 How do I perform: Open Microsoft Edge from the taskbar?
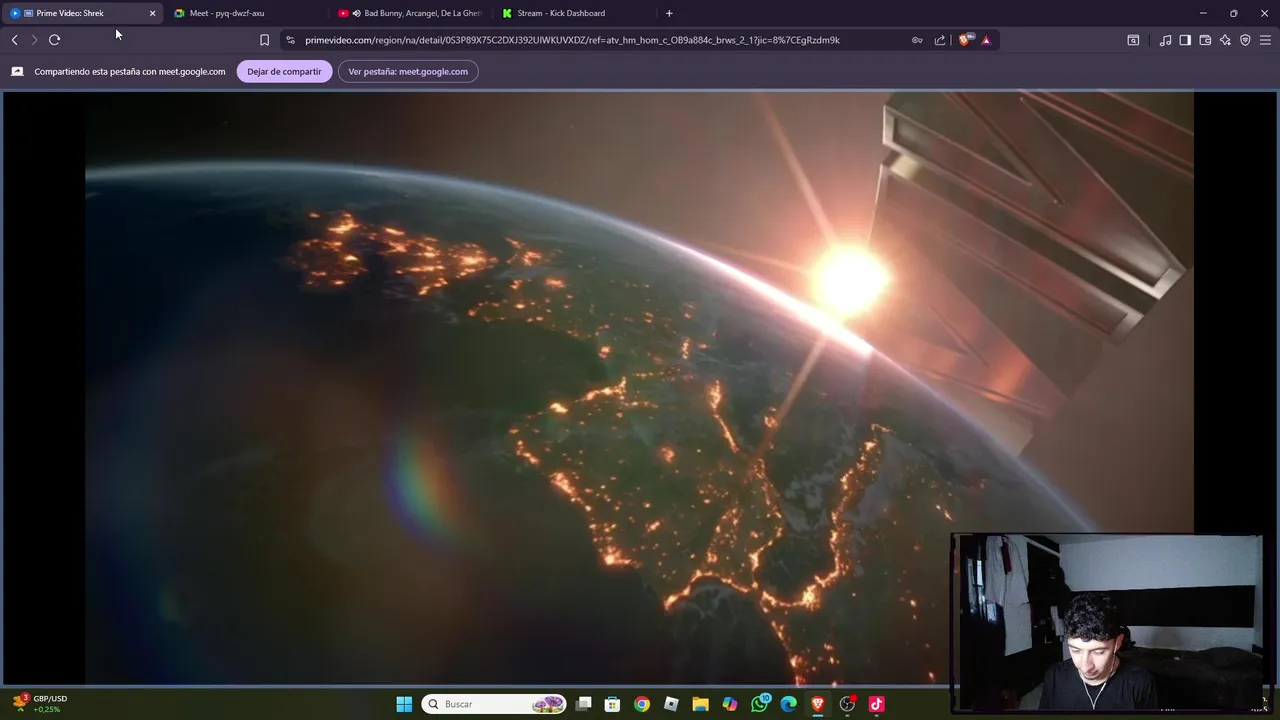pyautogui.click(x=788, y=704)
